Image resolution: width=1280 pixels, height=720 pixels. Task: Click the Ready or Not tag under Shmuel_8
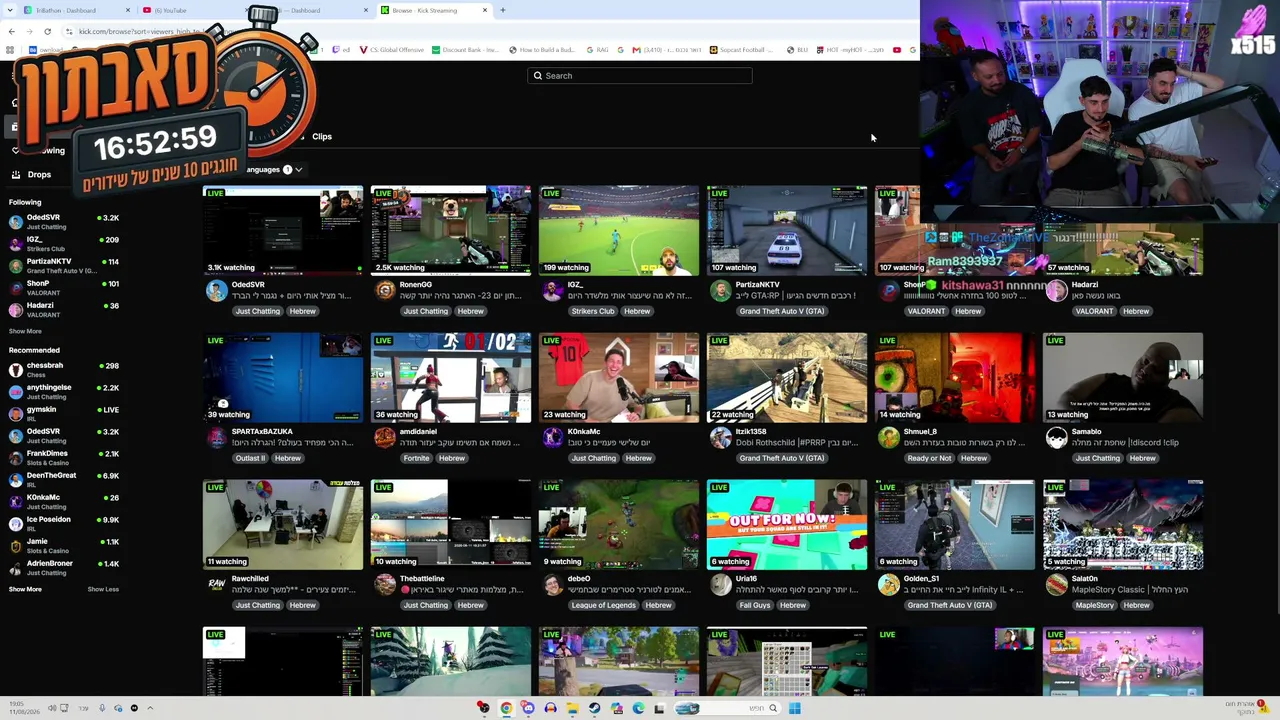point(929,459)
